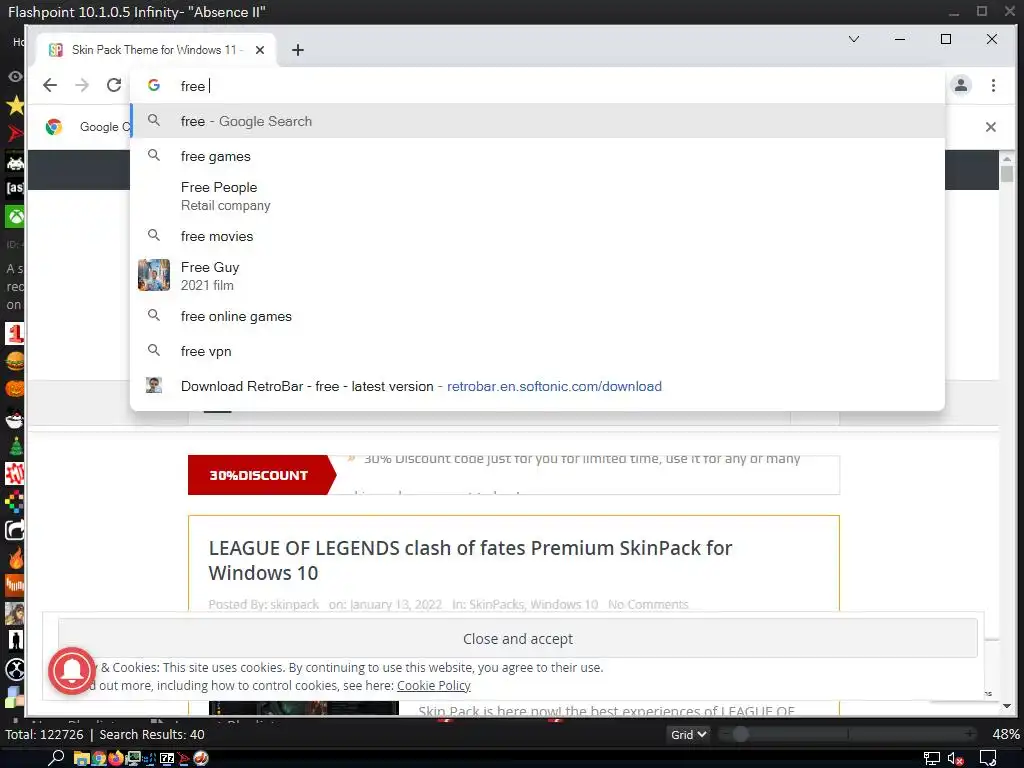1024x768 pixels.
Task: Open the Chrome profile avatar icon
Action: point(961,85)
